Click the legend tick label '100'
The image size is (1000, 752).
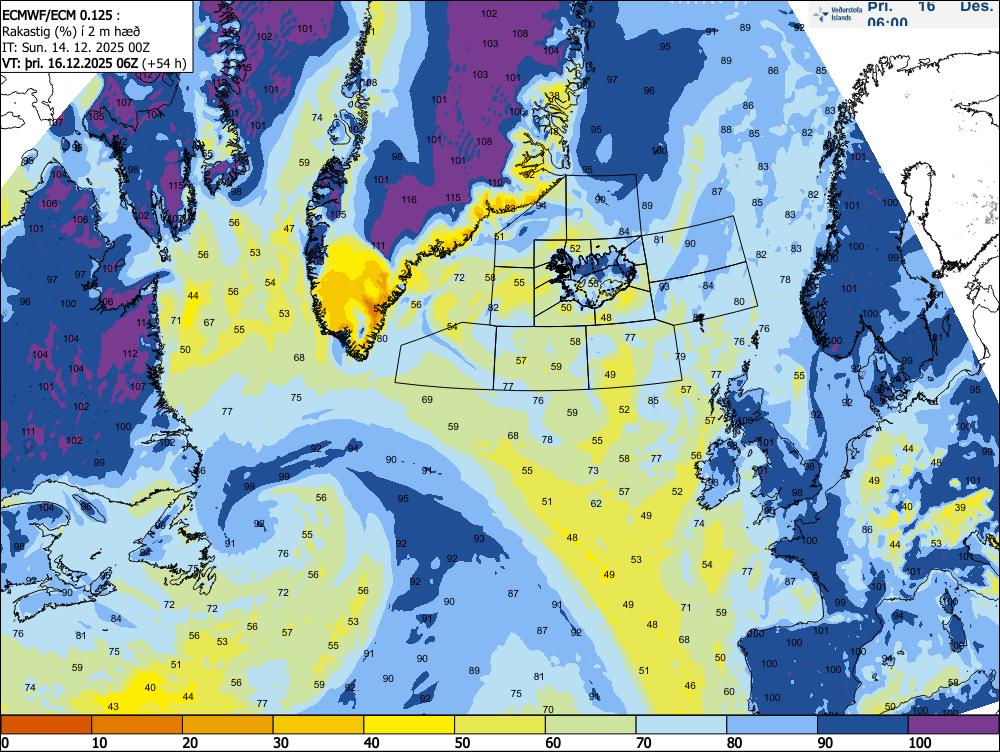[919, 742]
